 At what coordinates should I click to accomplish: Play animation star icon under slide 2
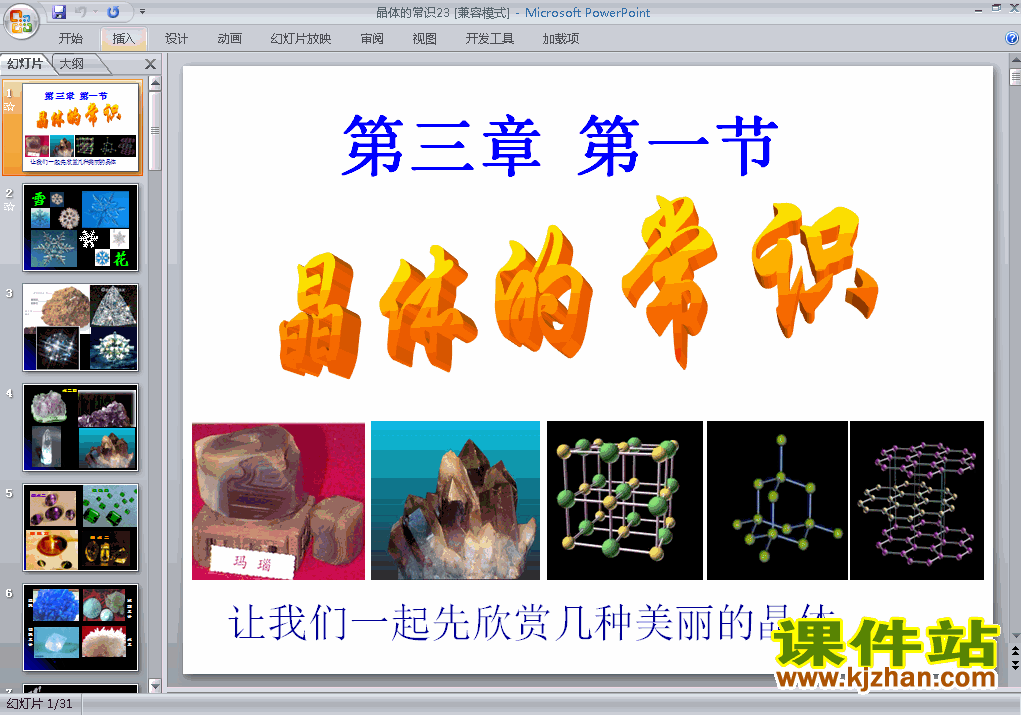(x=9, y=207)
